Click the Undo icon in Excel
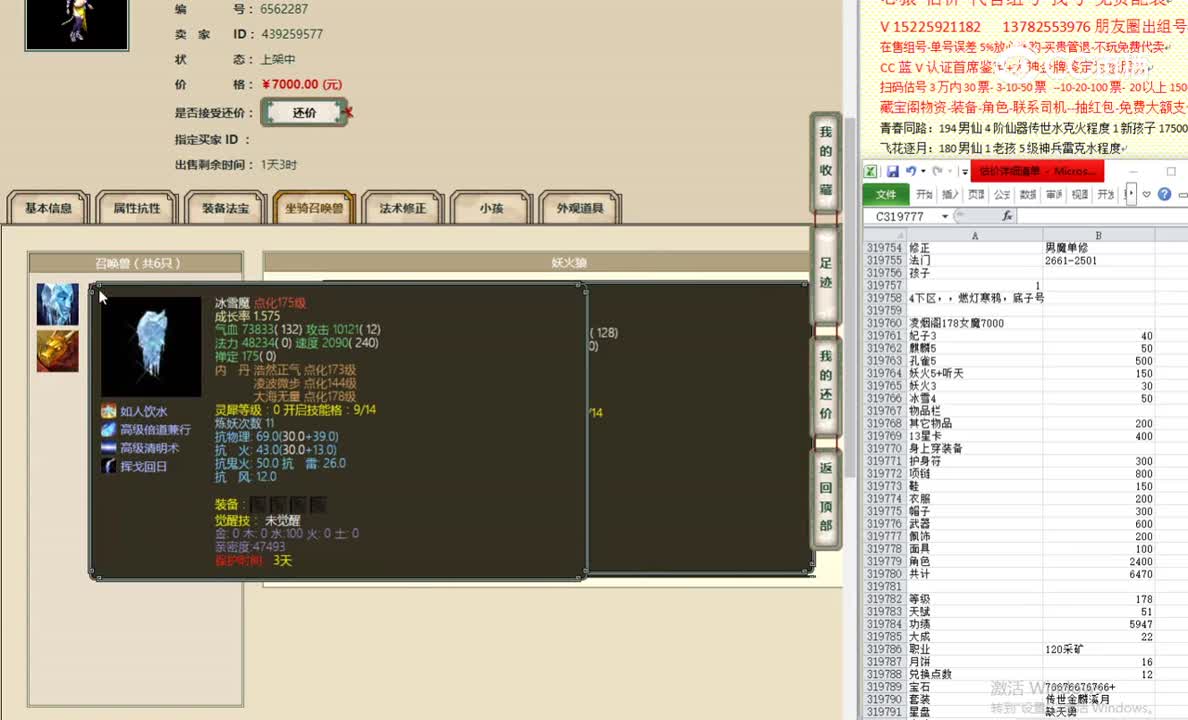 point(910,171)
